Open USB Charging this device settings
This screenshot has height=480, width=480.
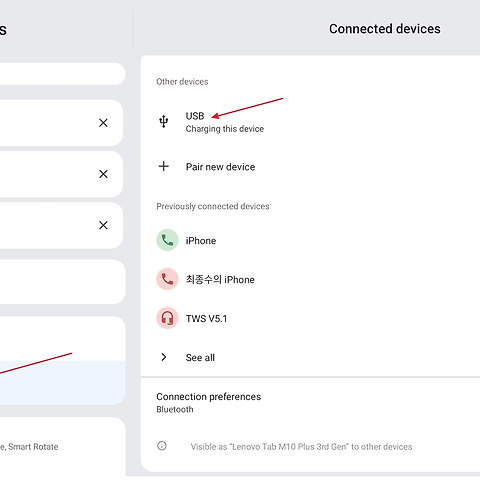(x=310, y=122)
